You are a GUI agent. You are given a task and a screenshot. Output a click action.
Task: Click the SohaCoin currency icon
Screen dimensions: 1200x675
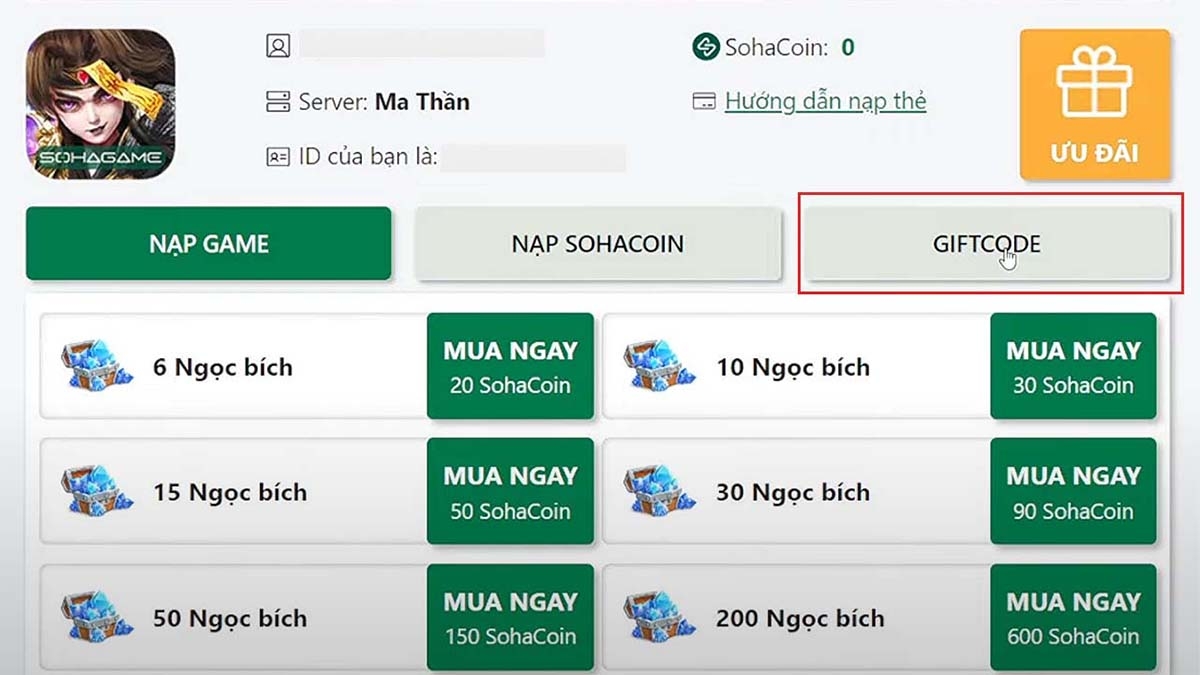706,45
